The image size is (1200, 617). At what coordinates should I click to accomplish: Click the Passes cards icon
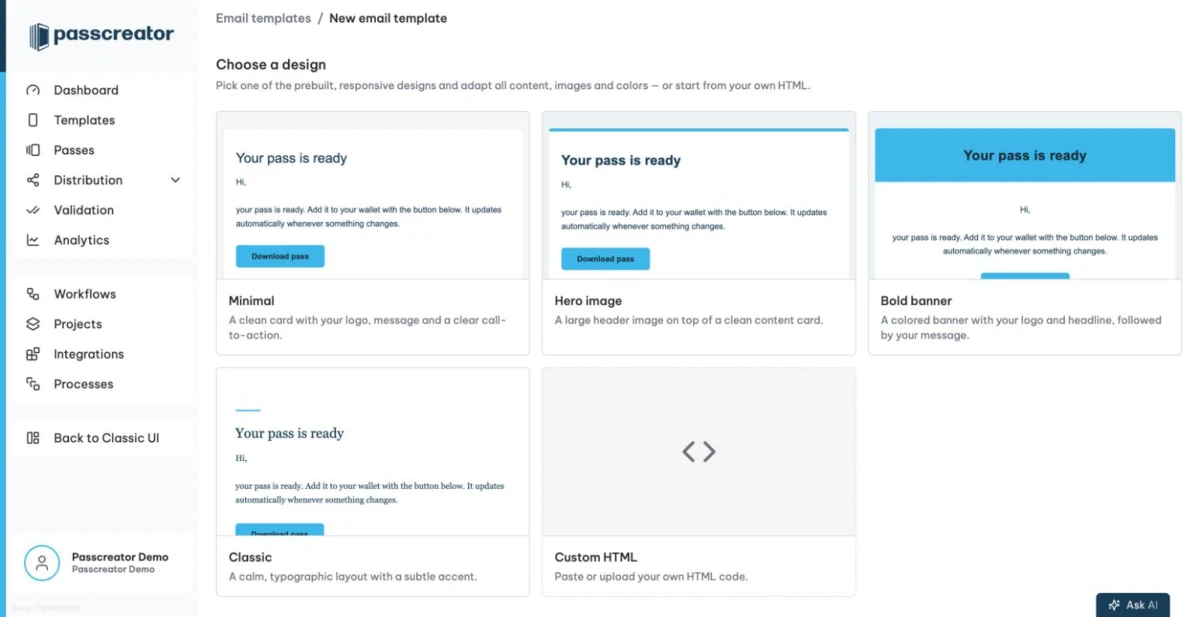(33, 150)
